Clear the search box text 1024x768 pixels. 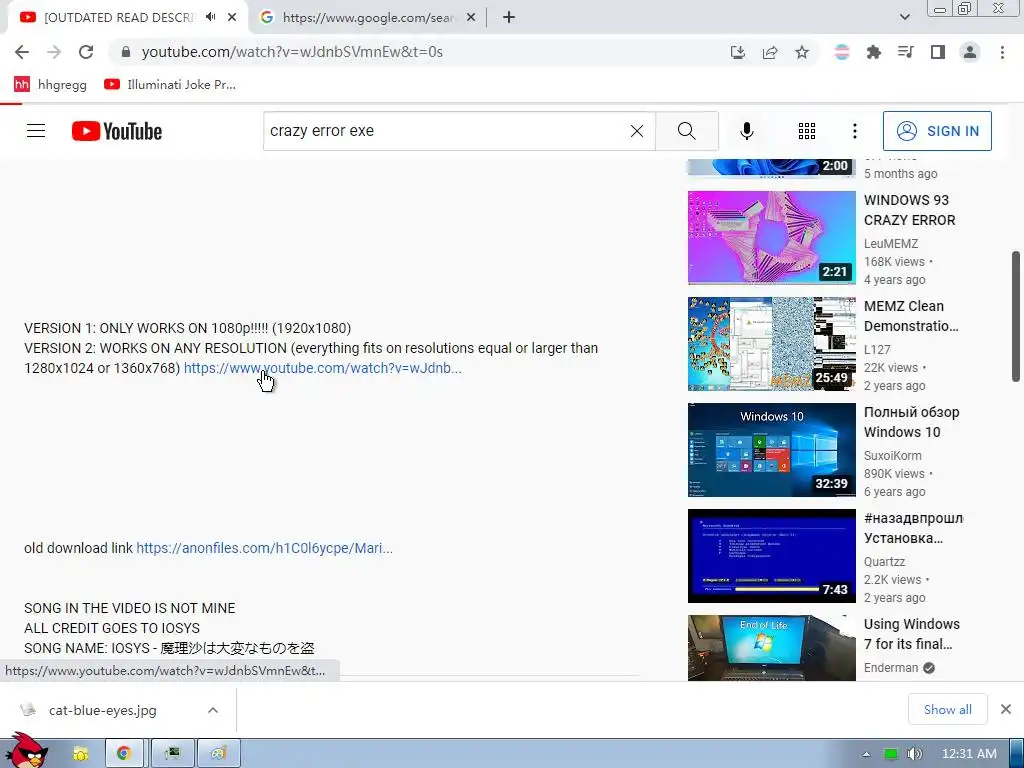tap(637, 131)
